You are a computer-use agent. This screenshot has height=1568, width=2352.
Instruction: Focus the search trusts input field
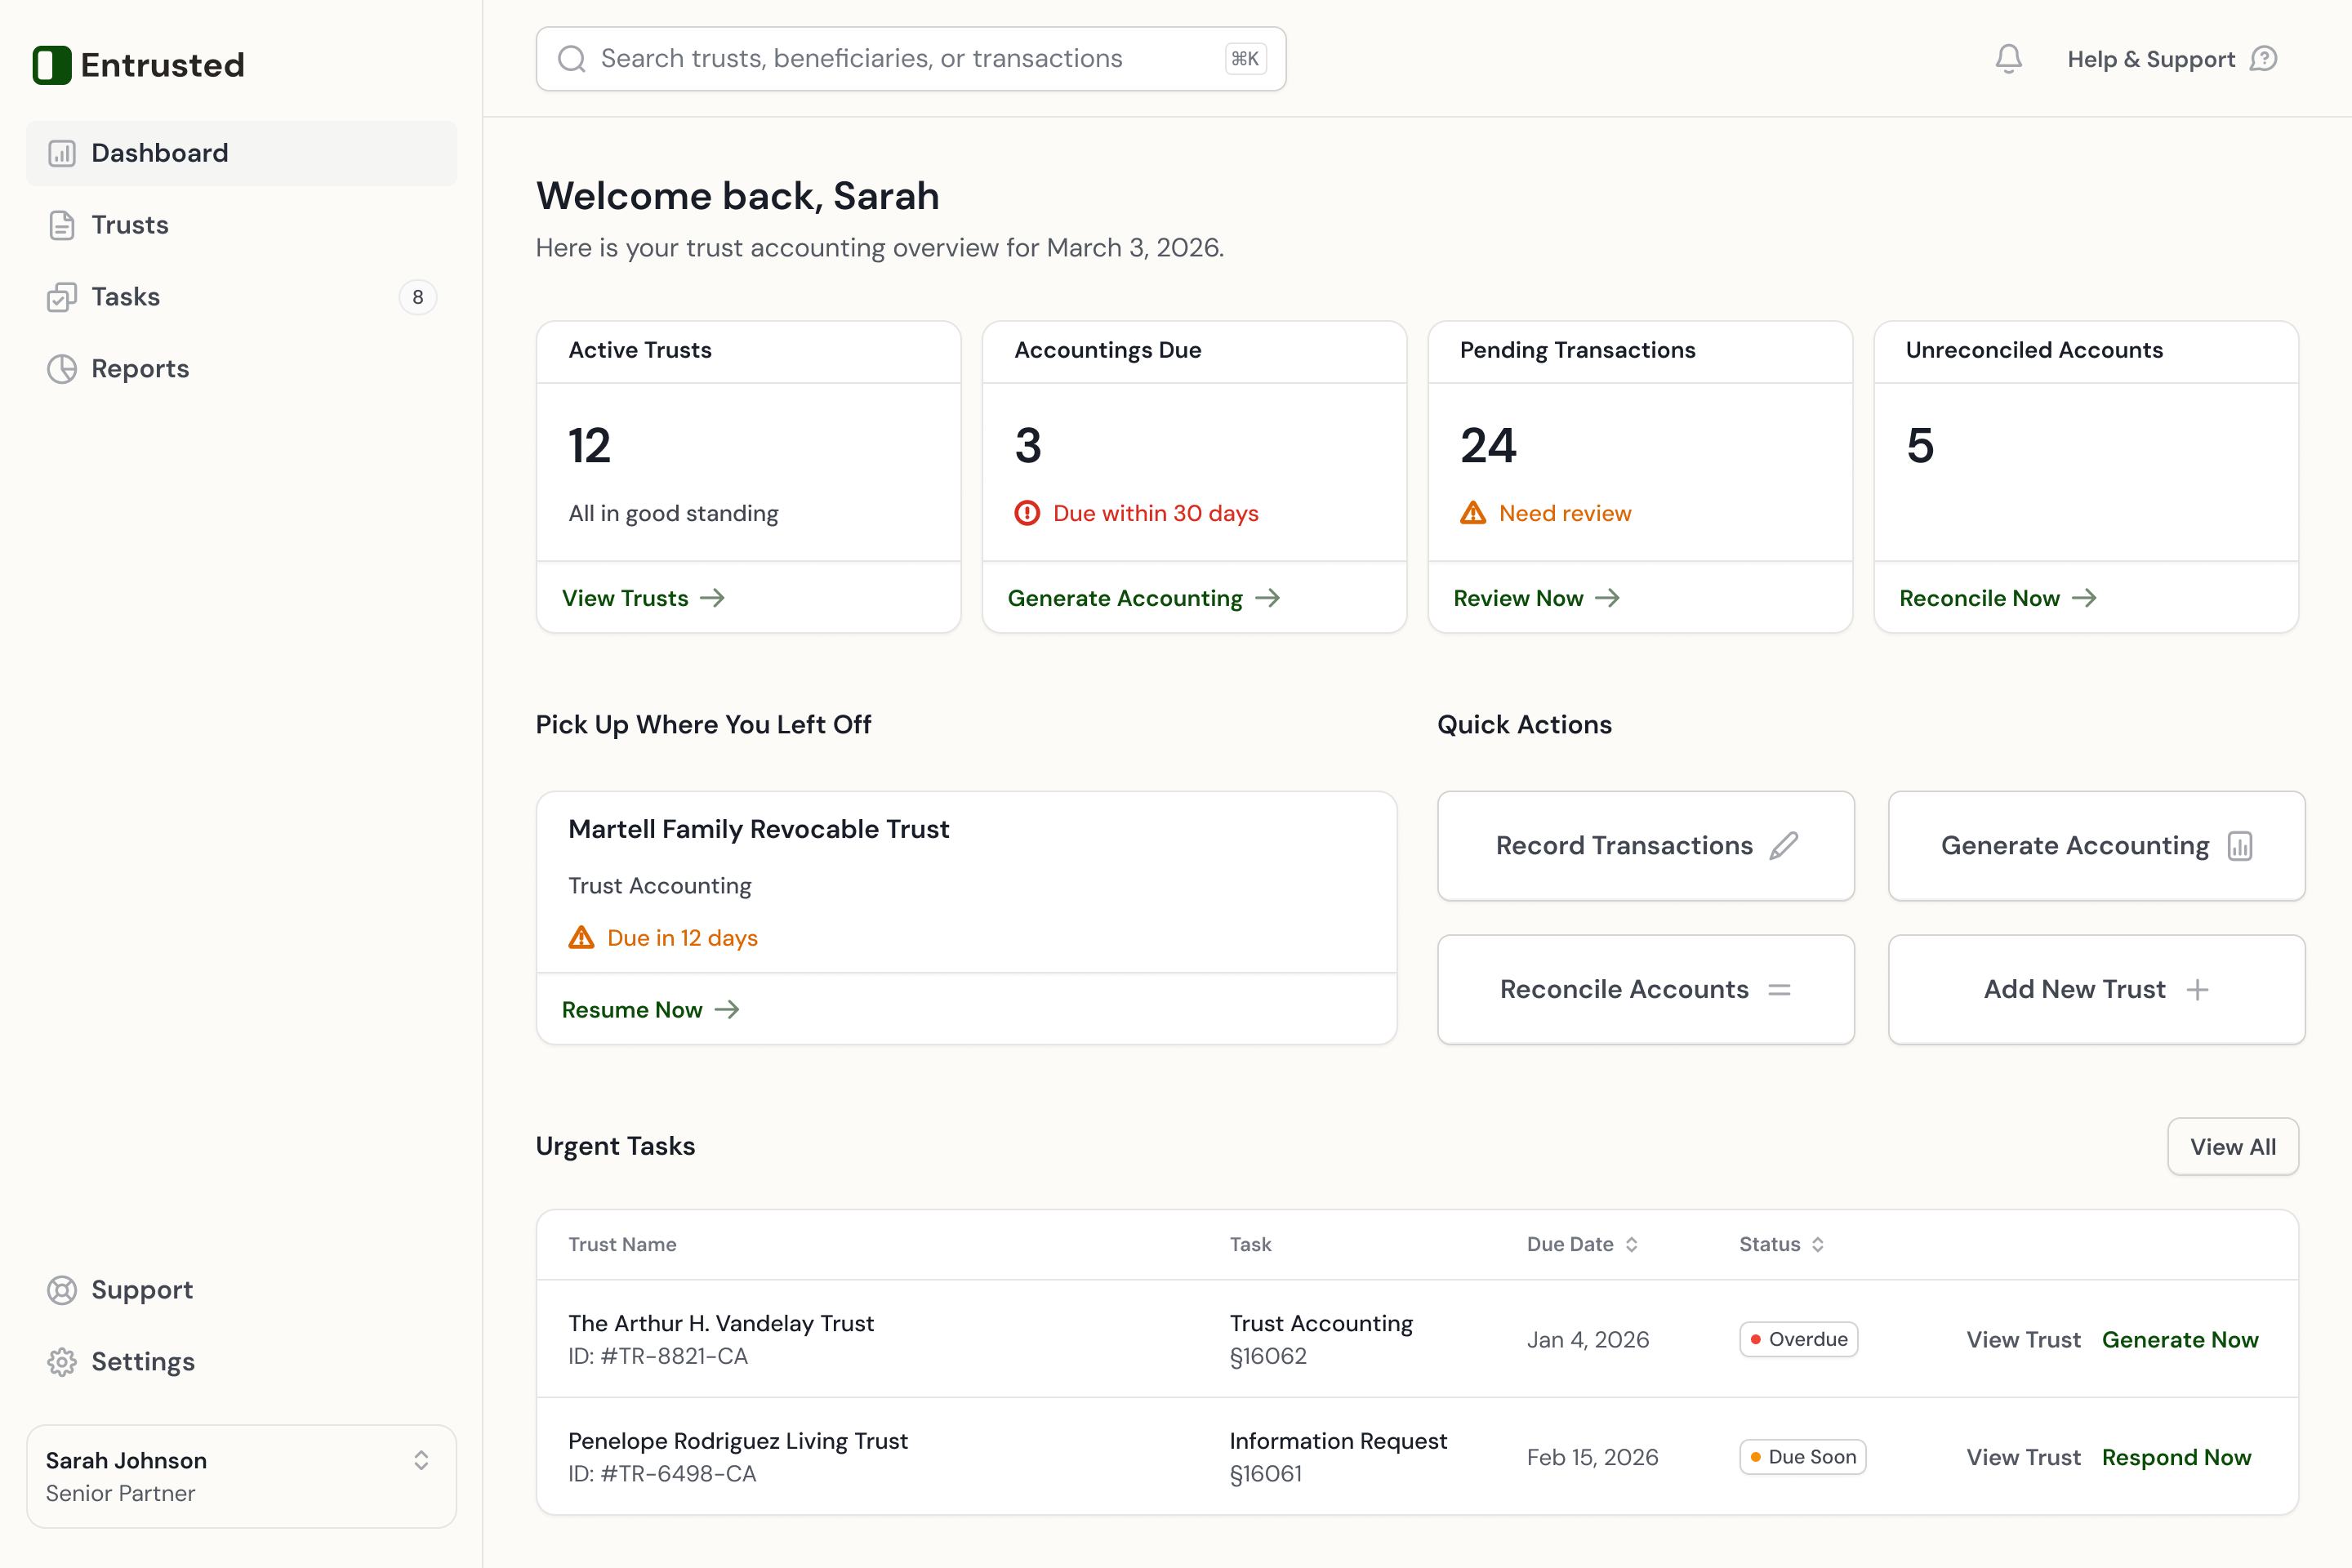900,59
